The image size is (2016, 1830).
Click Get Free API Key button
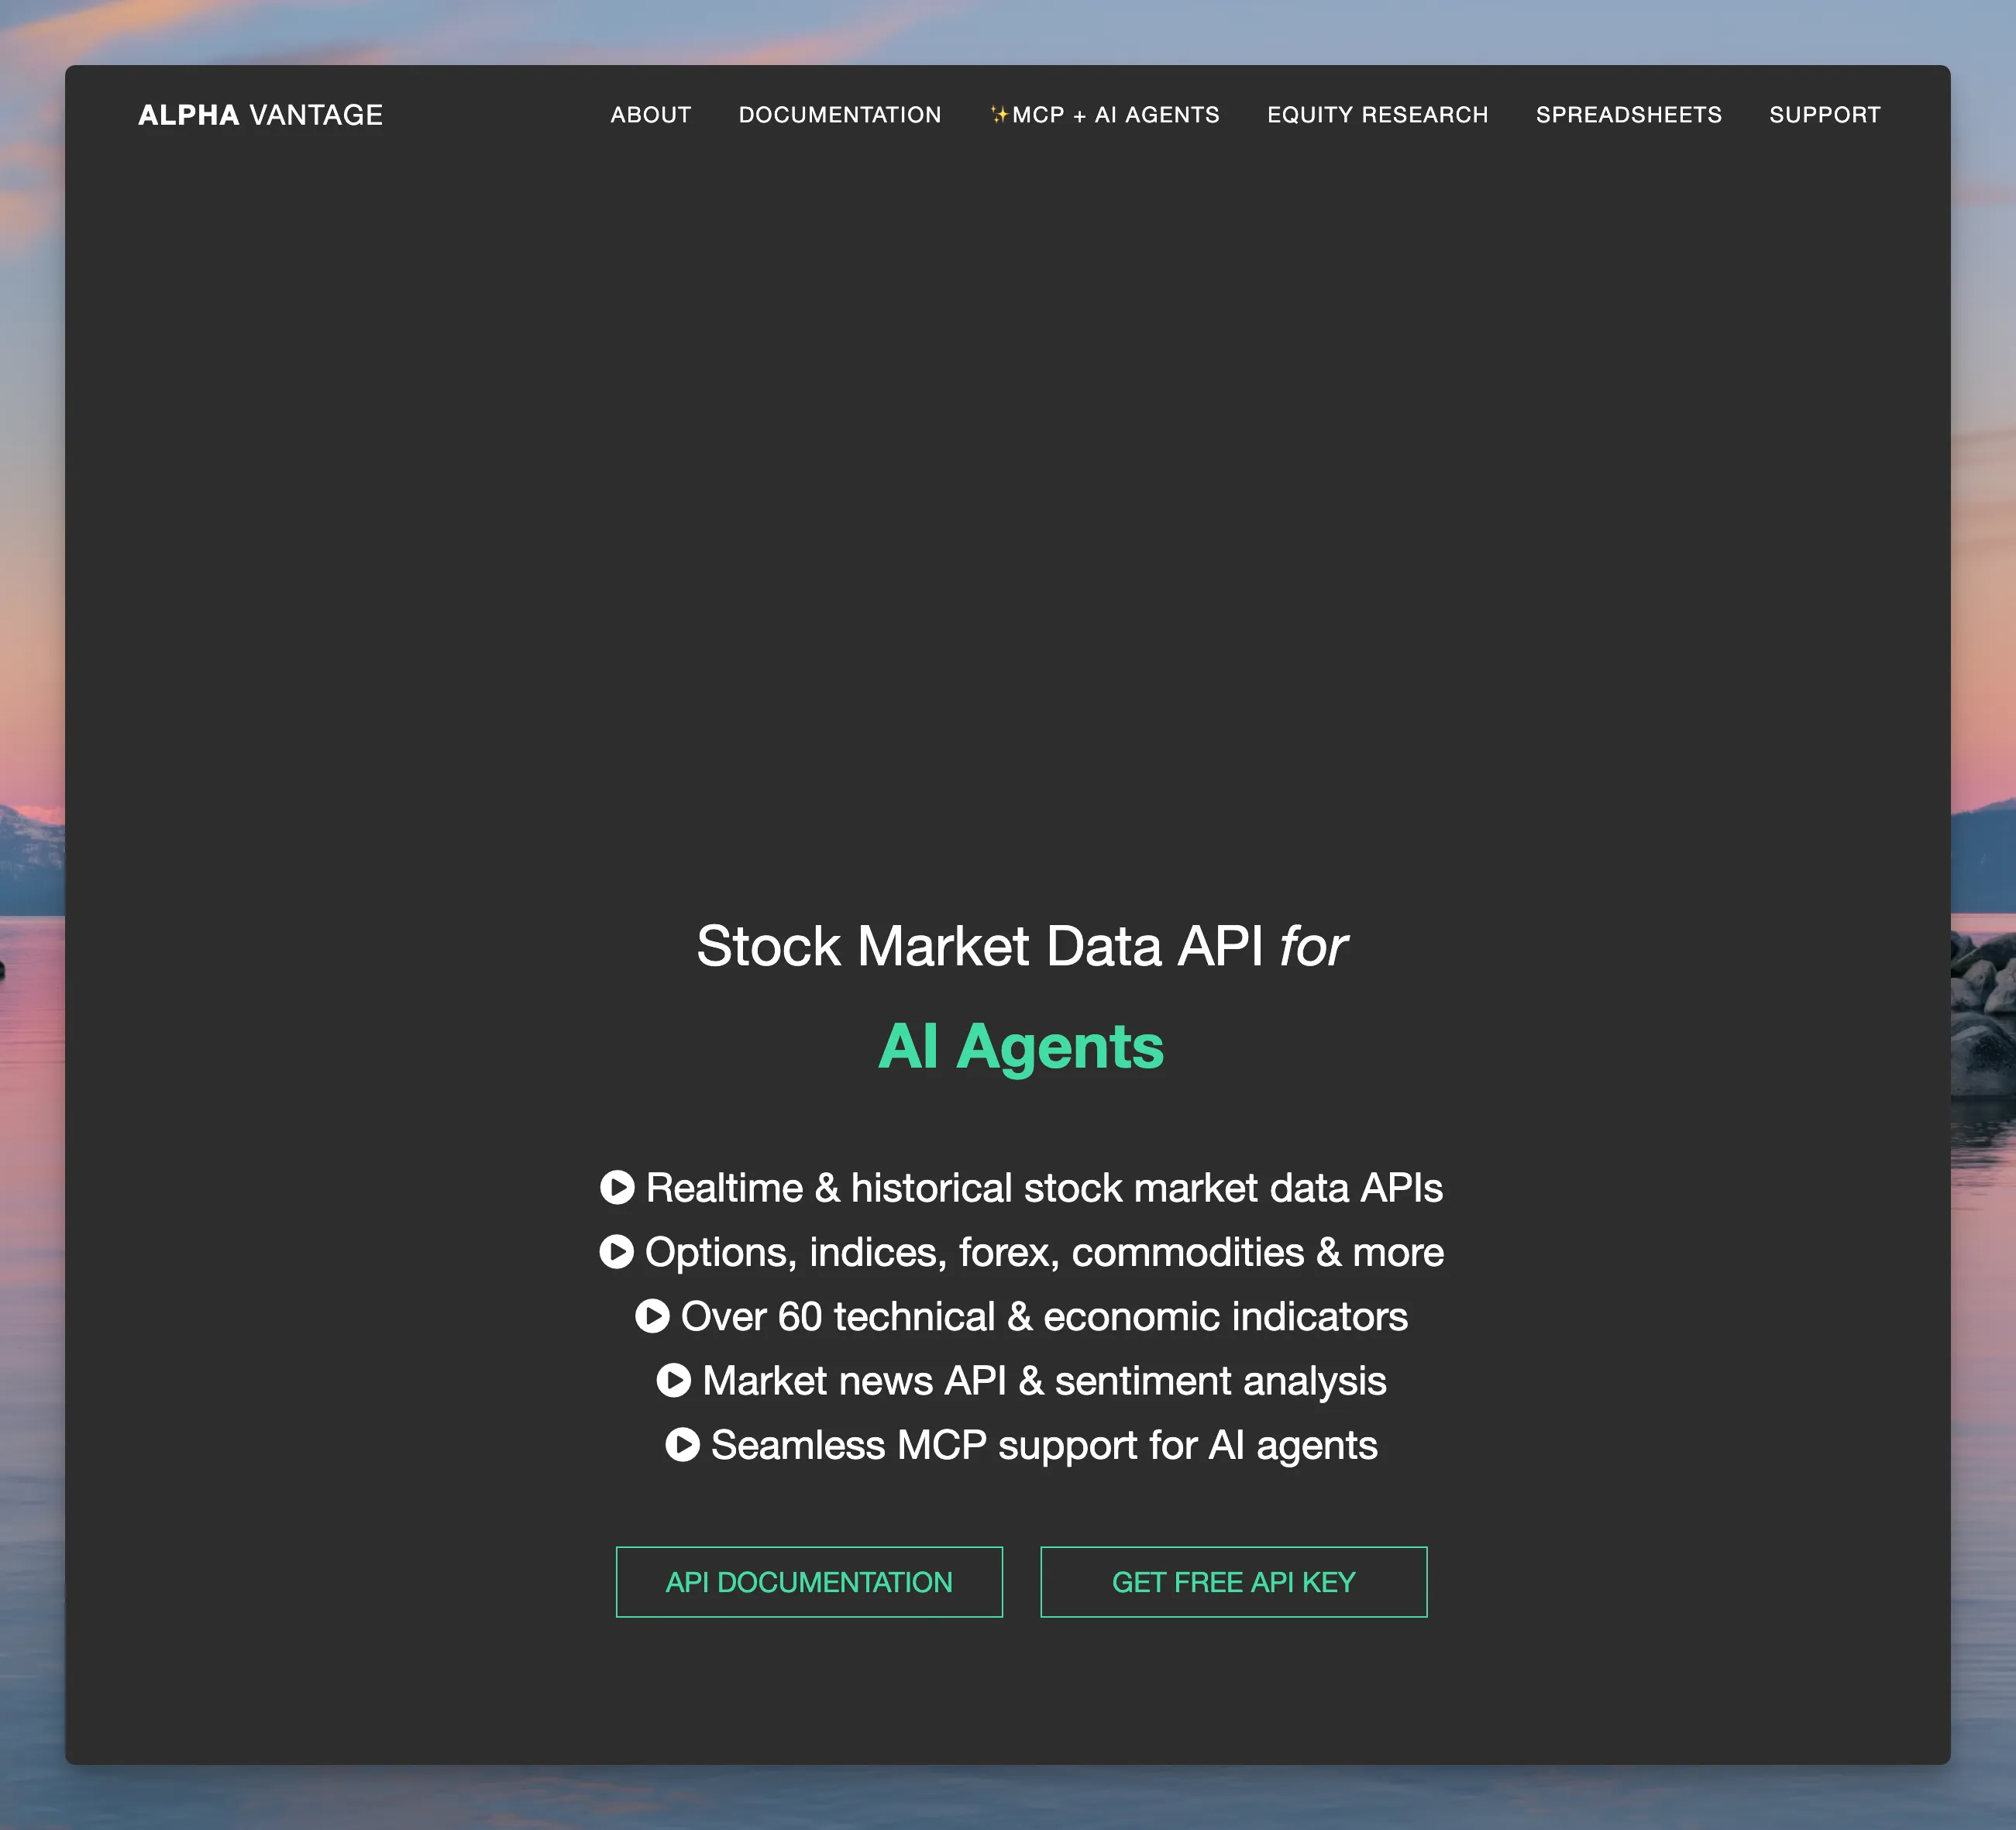click(1233, 1582)
